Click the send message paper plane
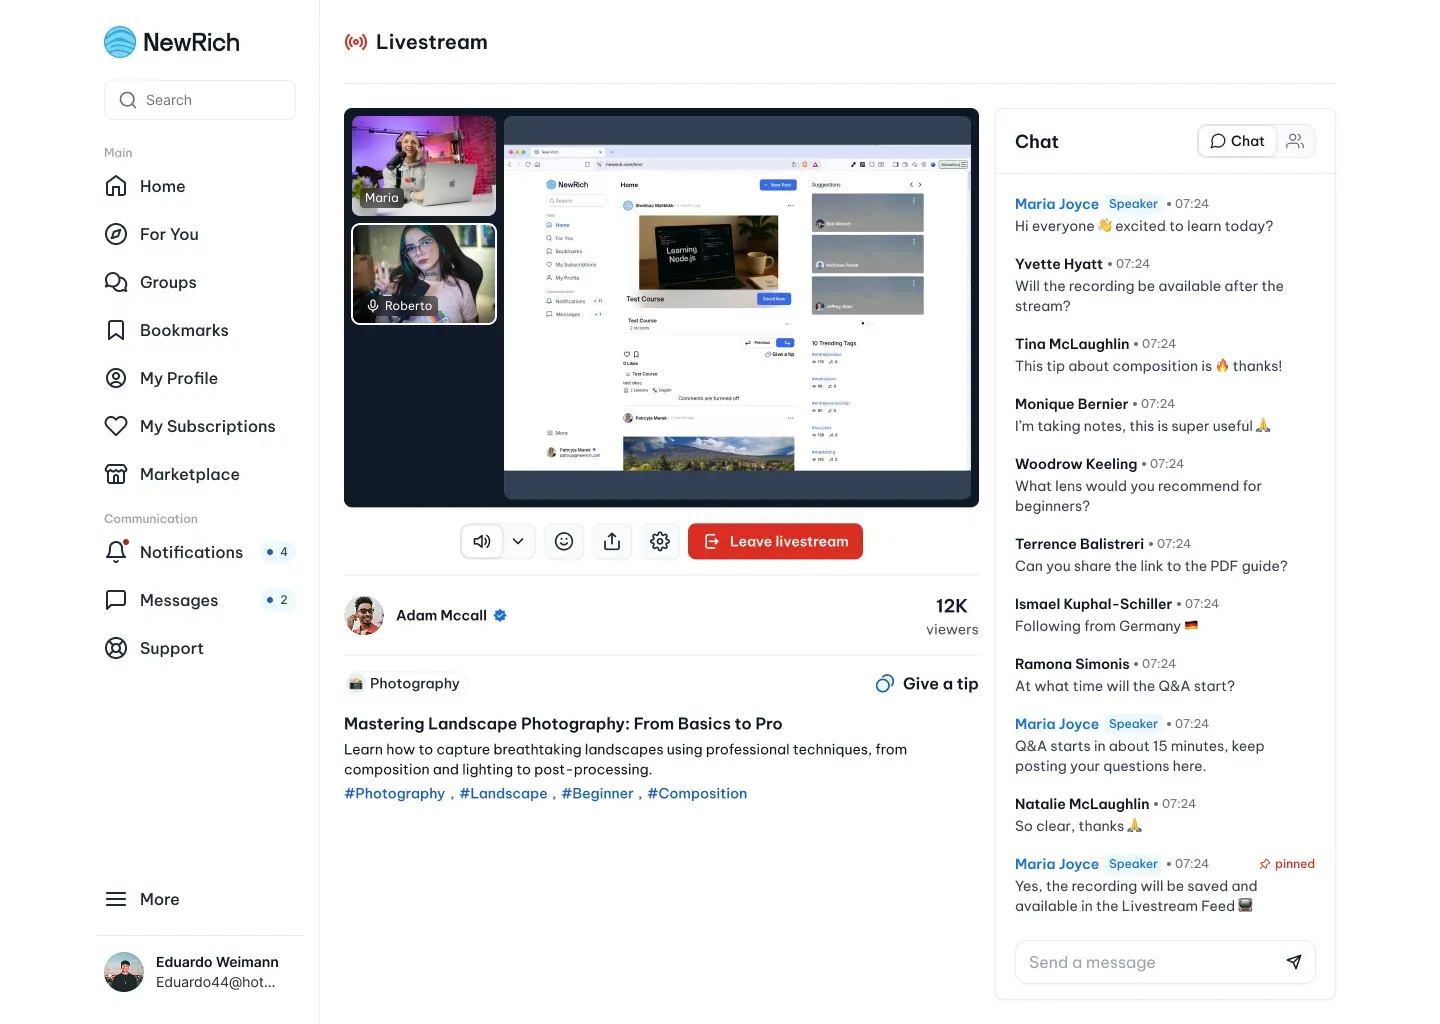 [x=1294, y=962]
